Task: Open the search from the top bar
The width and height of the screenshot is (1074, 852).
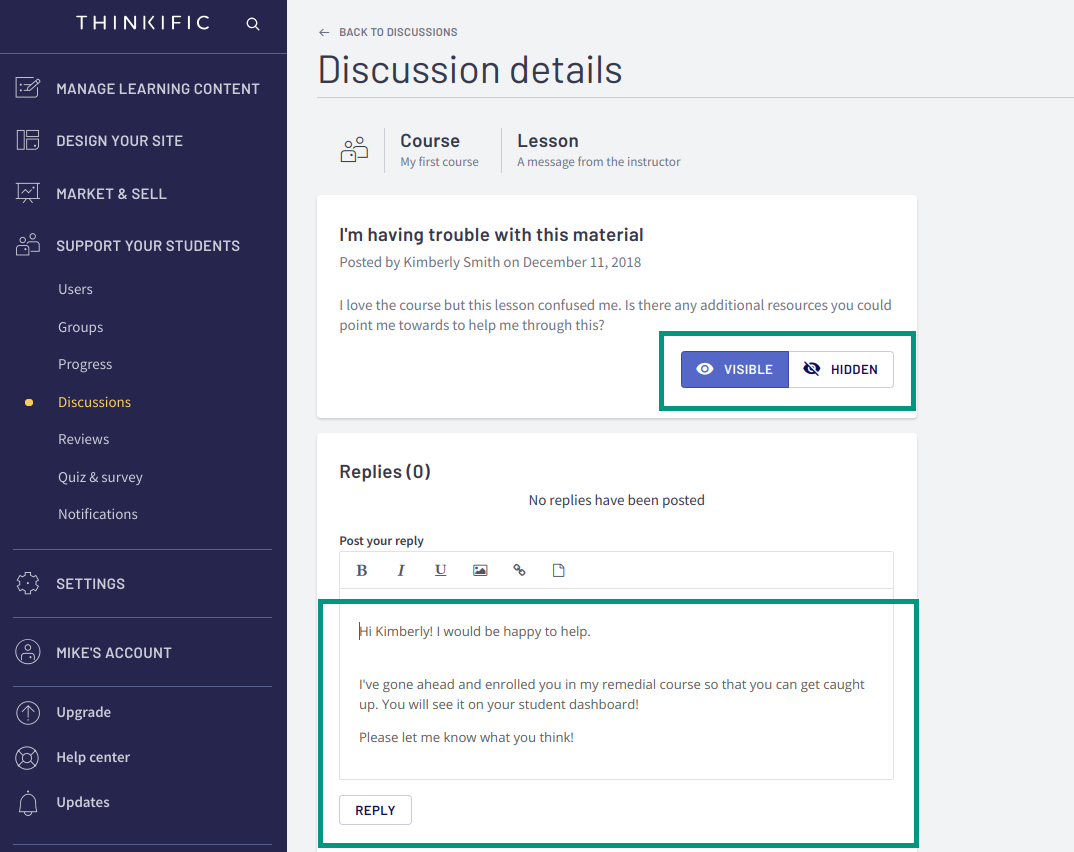Action: (x=252, y=23)
